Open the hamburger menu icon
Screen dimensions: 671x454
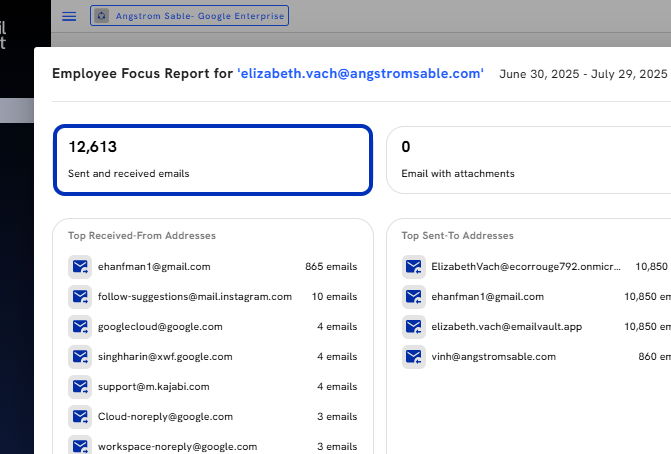tap(69, 16)
